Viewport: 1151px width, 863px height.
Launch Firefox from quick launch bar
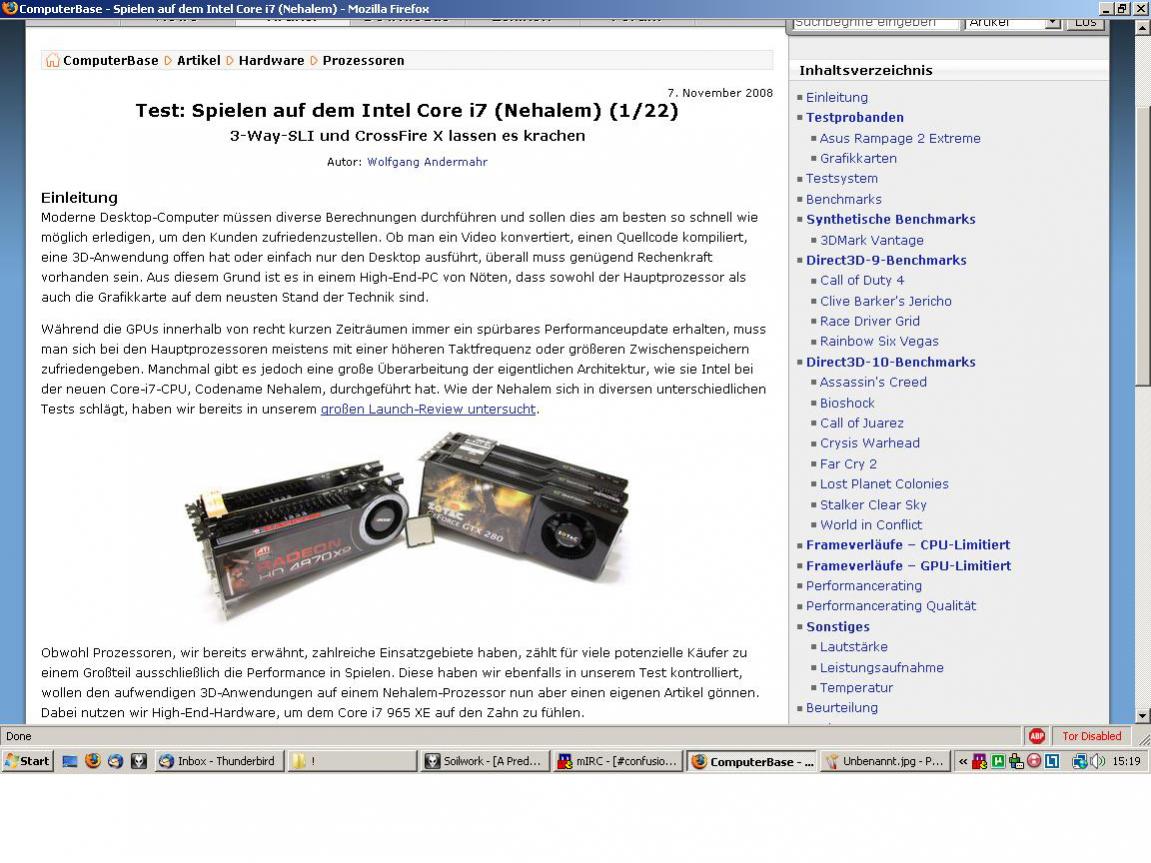coord(92,761)
